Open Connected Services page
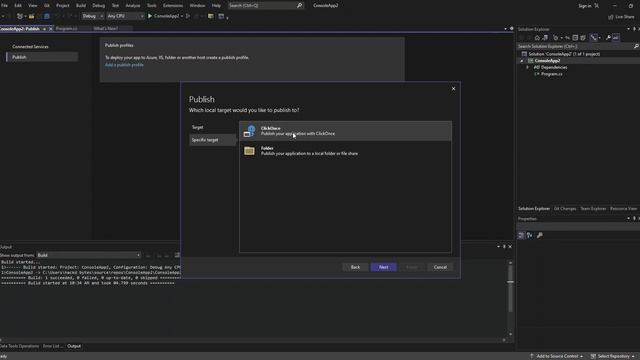 tap(30, 47)
